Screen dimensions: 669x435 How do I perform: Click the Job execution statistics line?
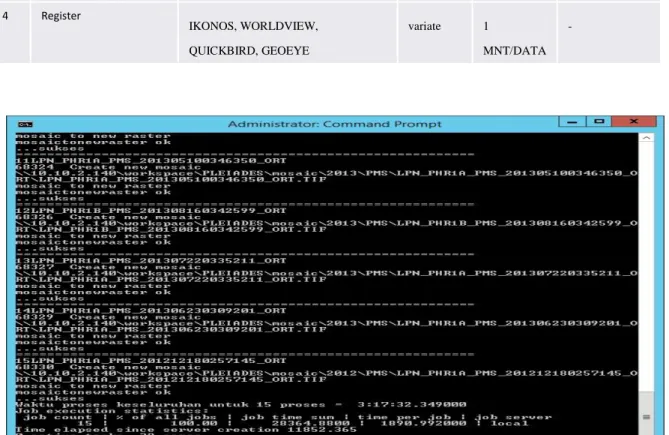112,411
